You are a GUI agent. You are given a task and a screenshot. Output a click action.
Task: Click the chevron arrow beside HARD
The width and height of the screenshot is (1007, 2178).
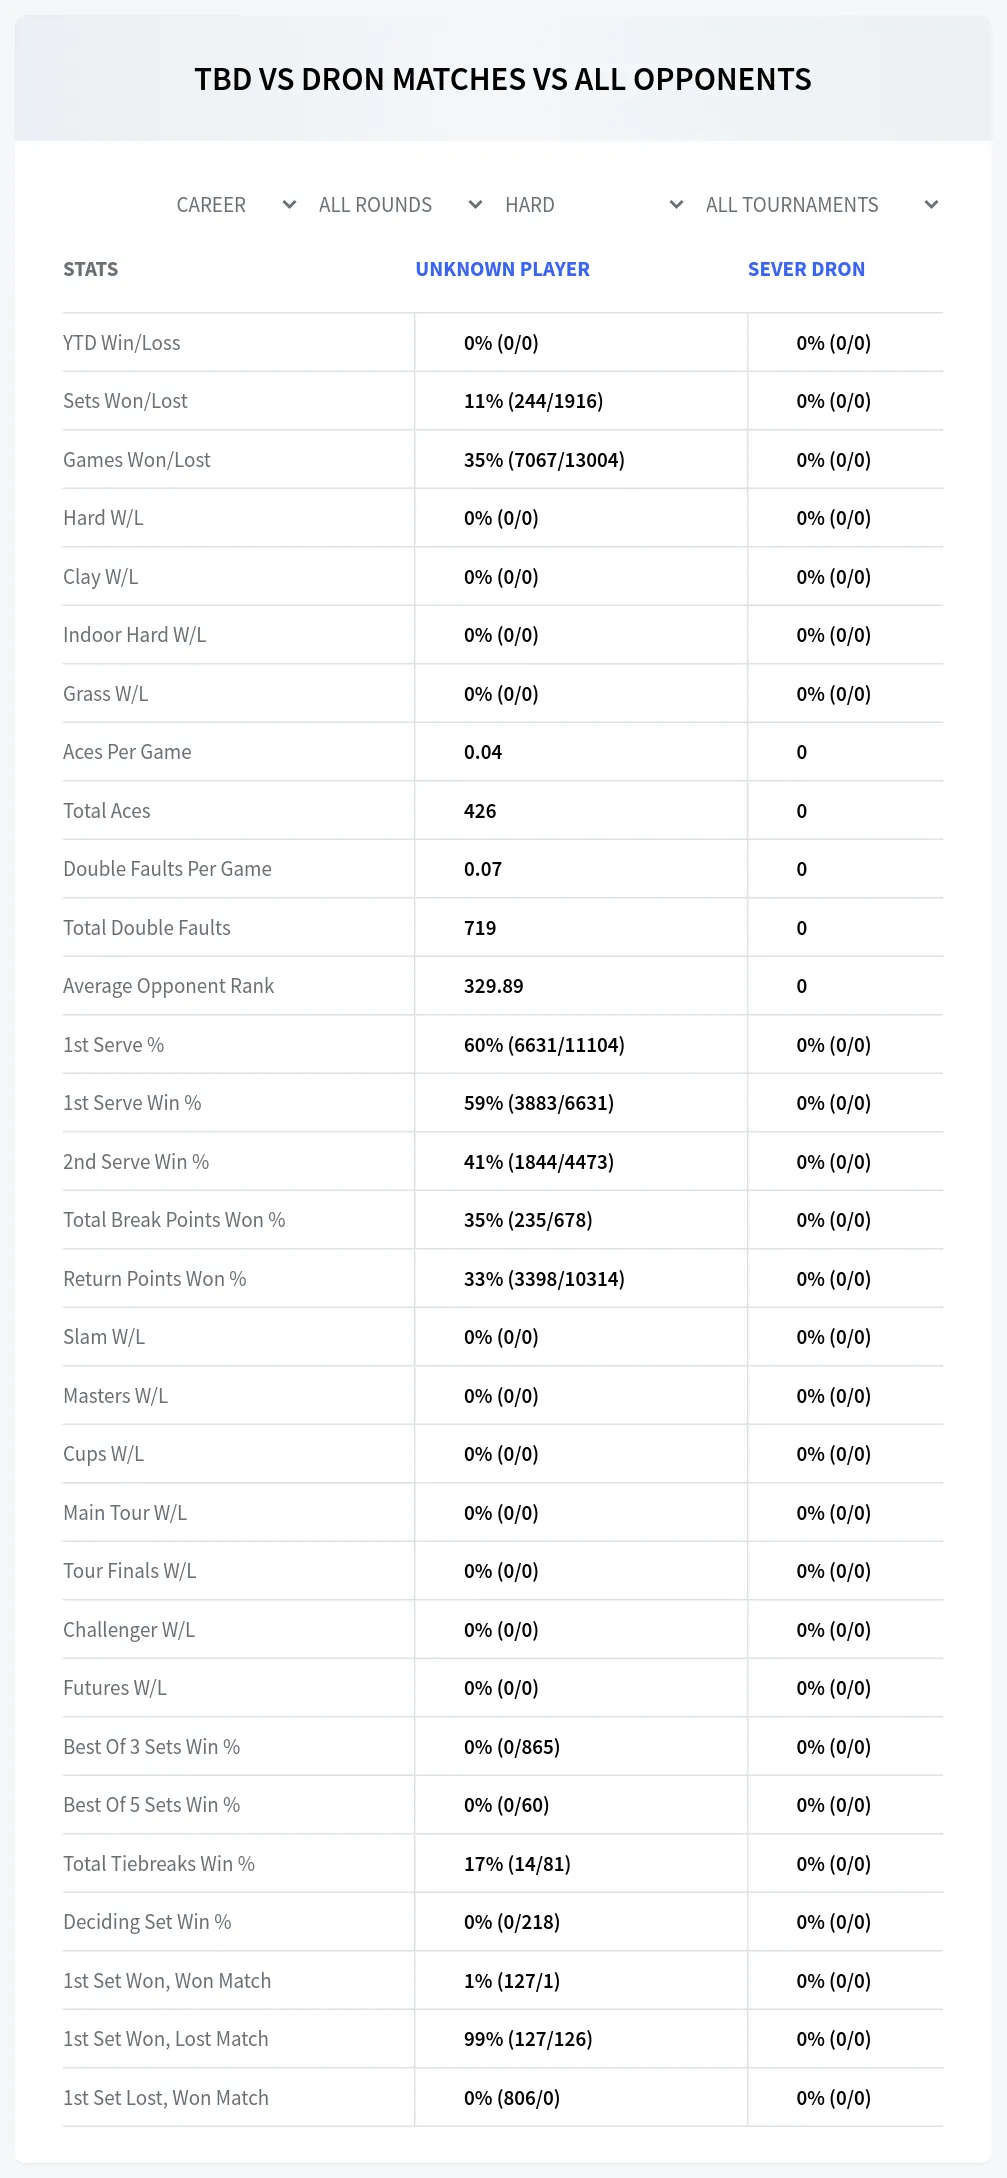(676, 205)
